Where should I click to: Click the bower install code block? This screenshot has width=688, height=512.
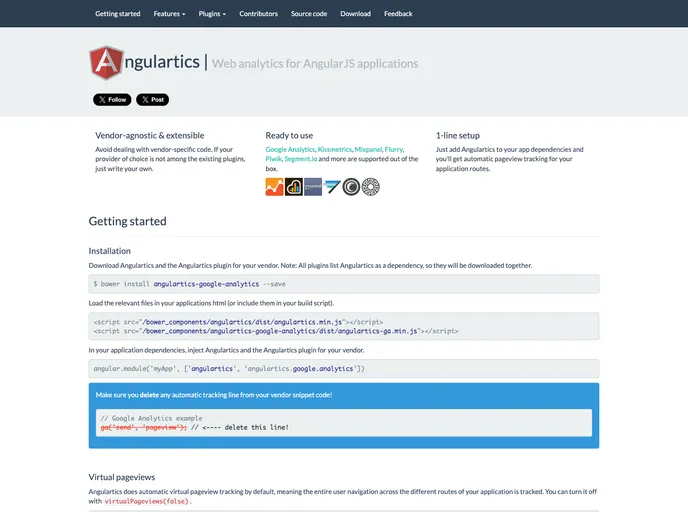(344, 284)
